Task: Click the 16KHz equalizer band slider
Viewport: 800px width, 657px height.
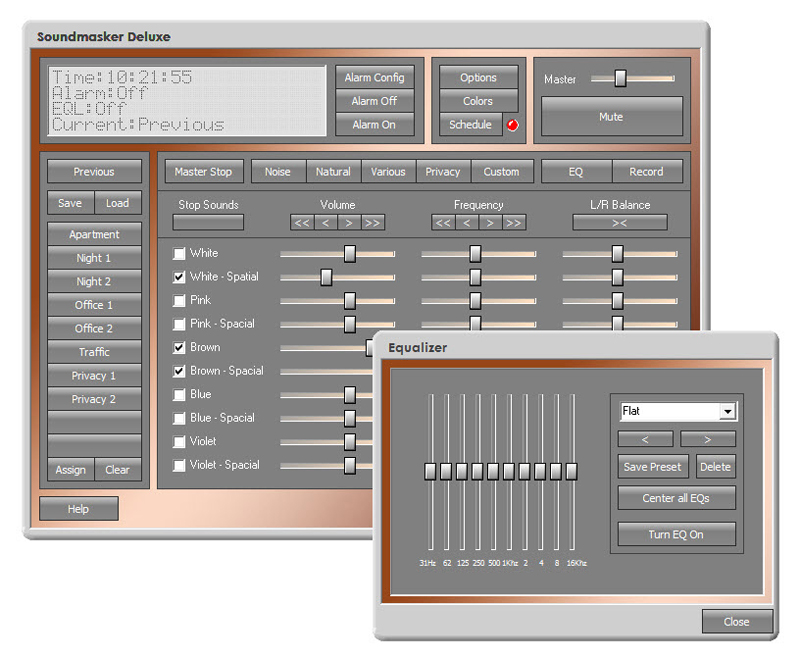Action: 572,472
